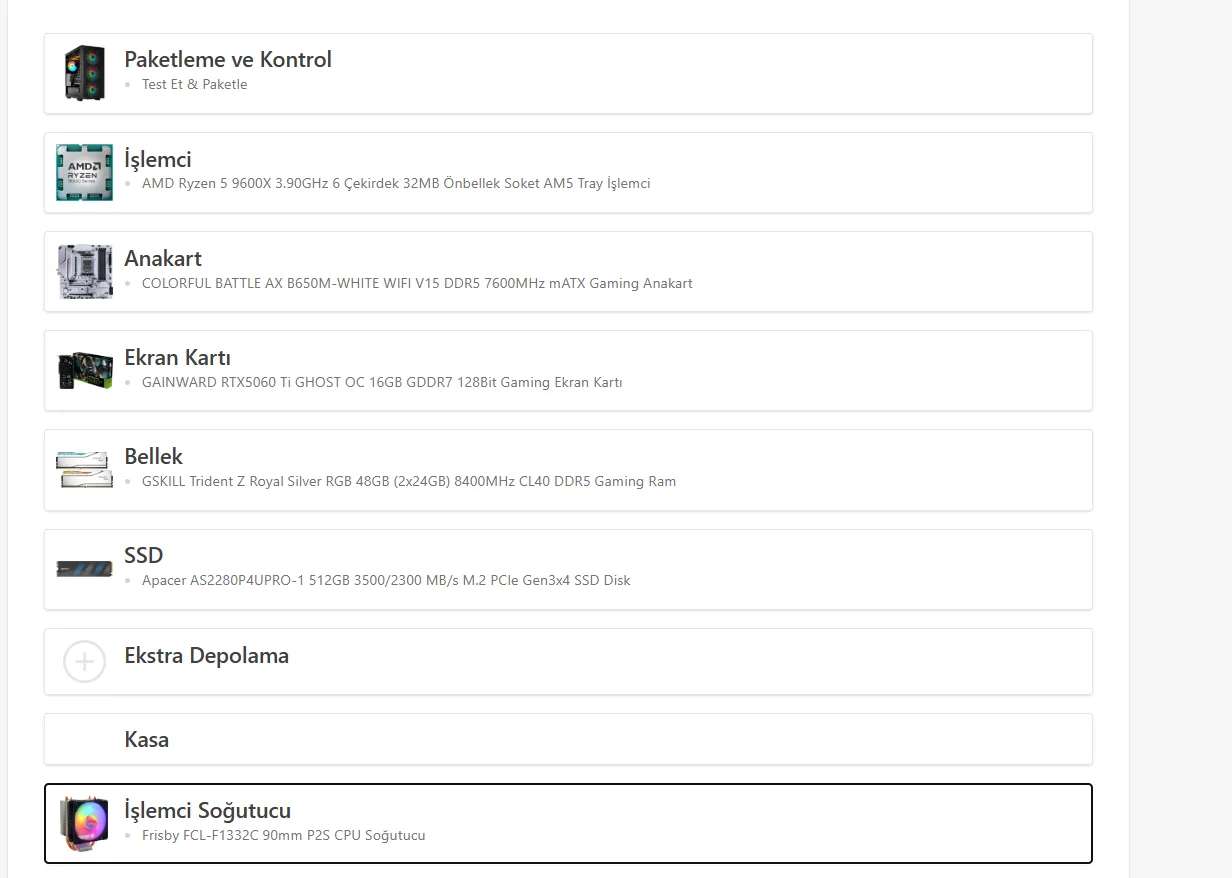The image size is (1232, 878).
Task: Expand the Ekstra Depolama row
Action: tap(207, 656)
